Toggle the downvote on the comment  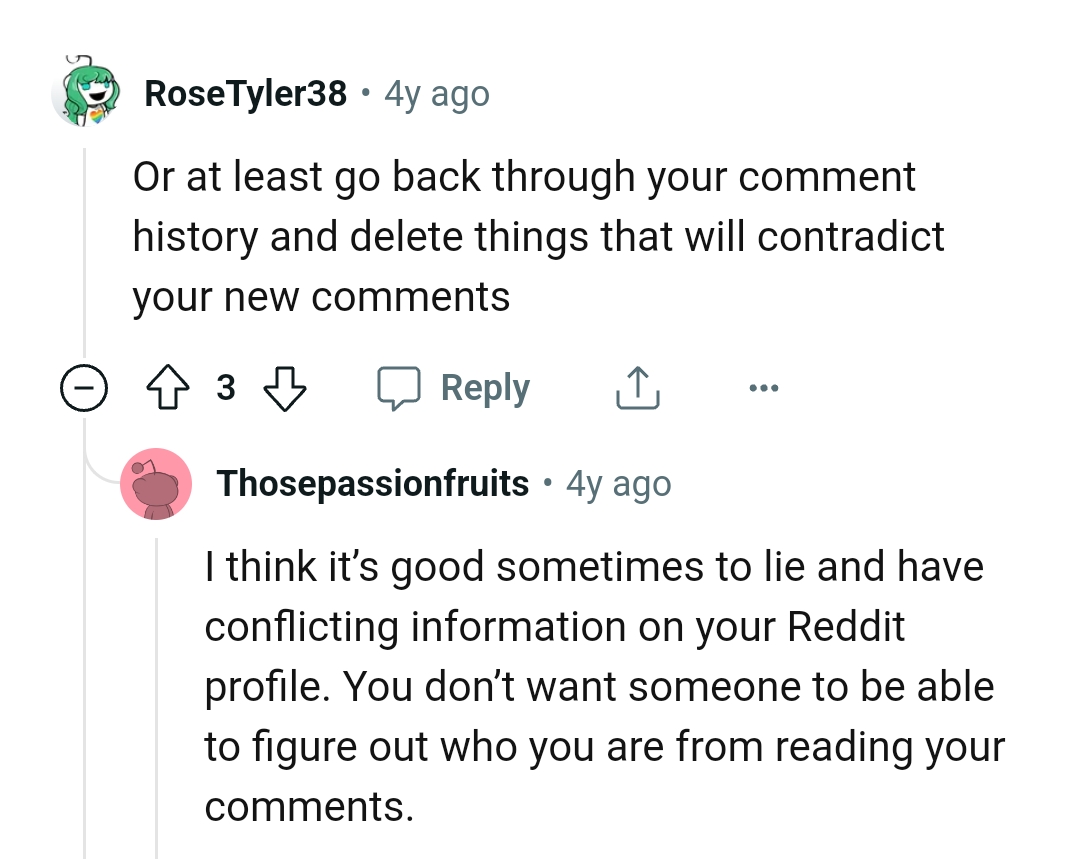coord(284,388)
